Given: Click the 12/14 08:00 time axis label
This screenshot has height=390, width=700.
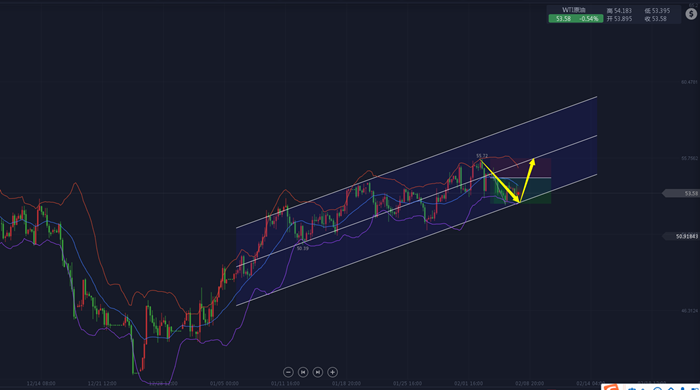Looking at the screenshot, I should 41,383.
